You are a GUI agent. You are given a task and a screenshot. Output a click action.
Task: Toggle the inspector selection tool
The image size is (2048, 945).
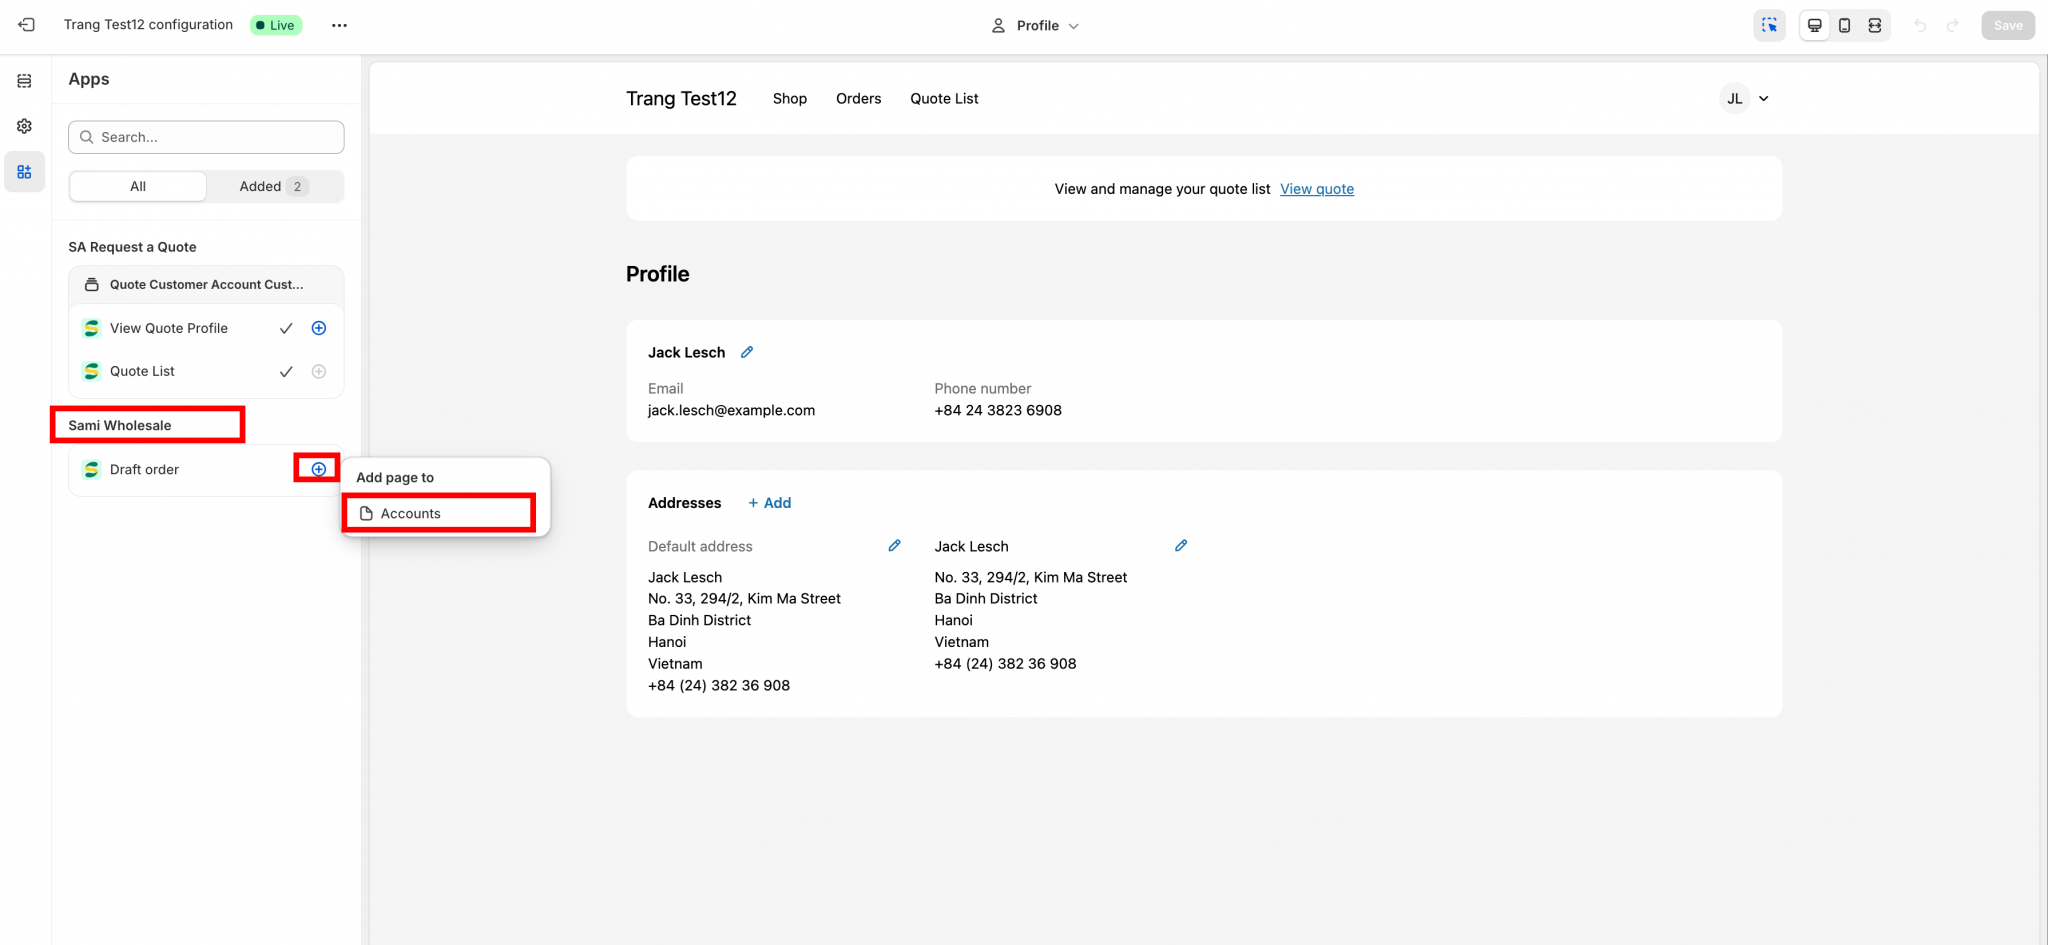[x=1769, y=26]
